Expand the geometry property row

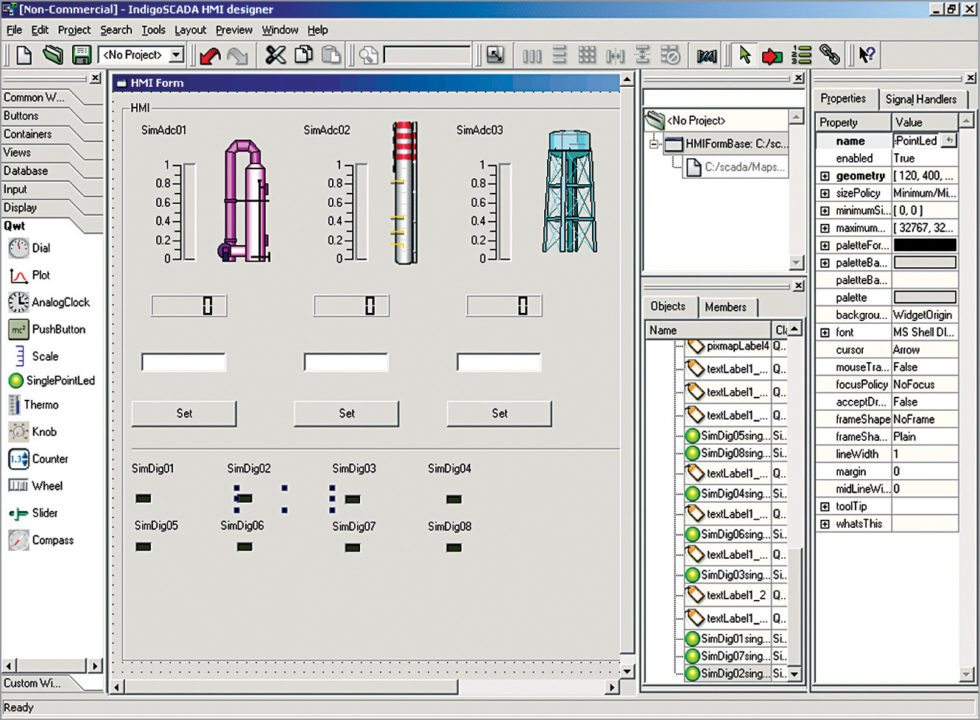pos(825,176)
